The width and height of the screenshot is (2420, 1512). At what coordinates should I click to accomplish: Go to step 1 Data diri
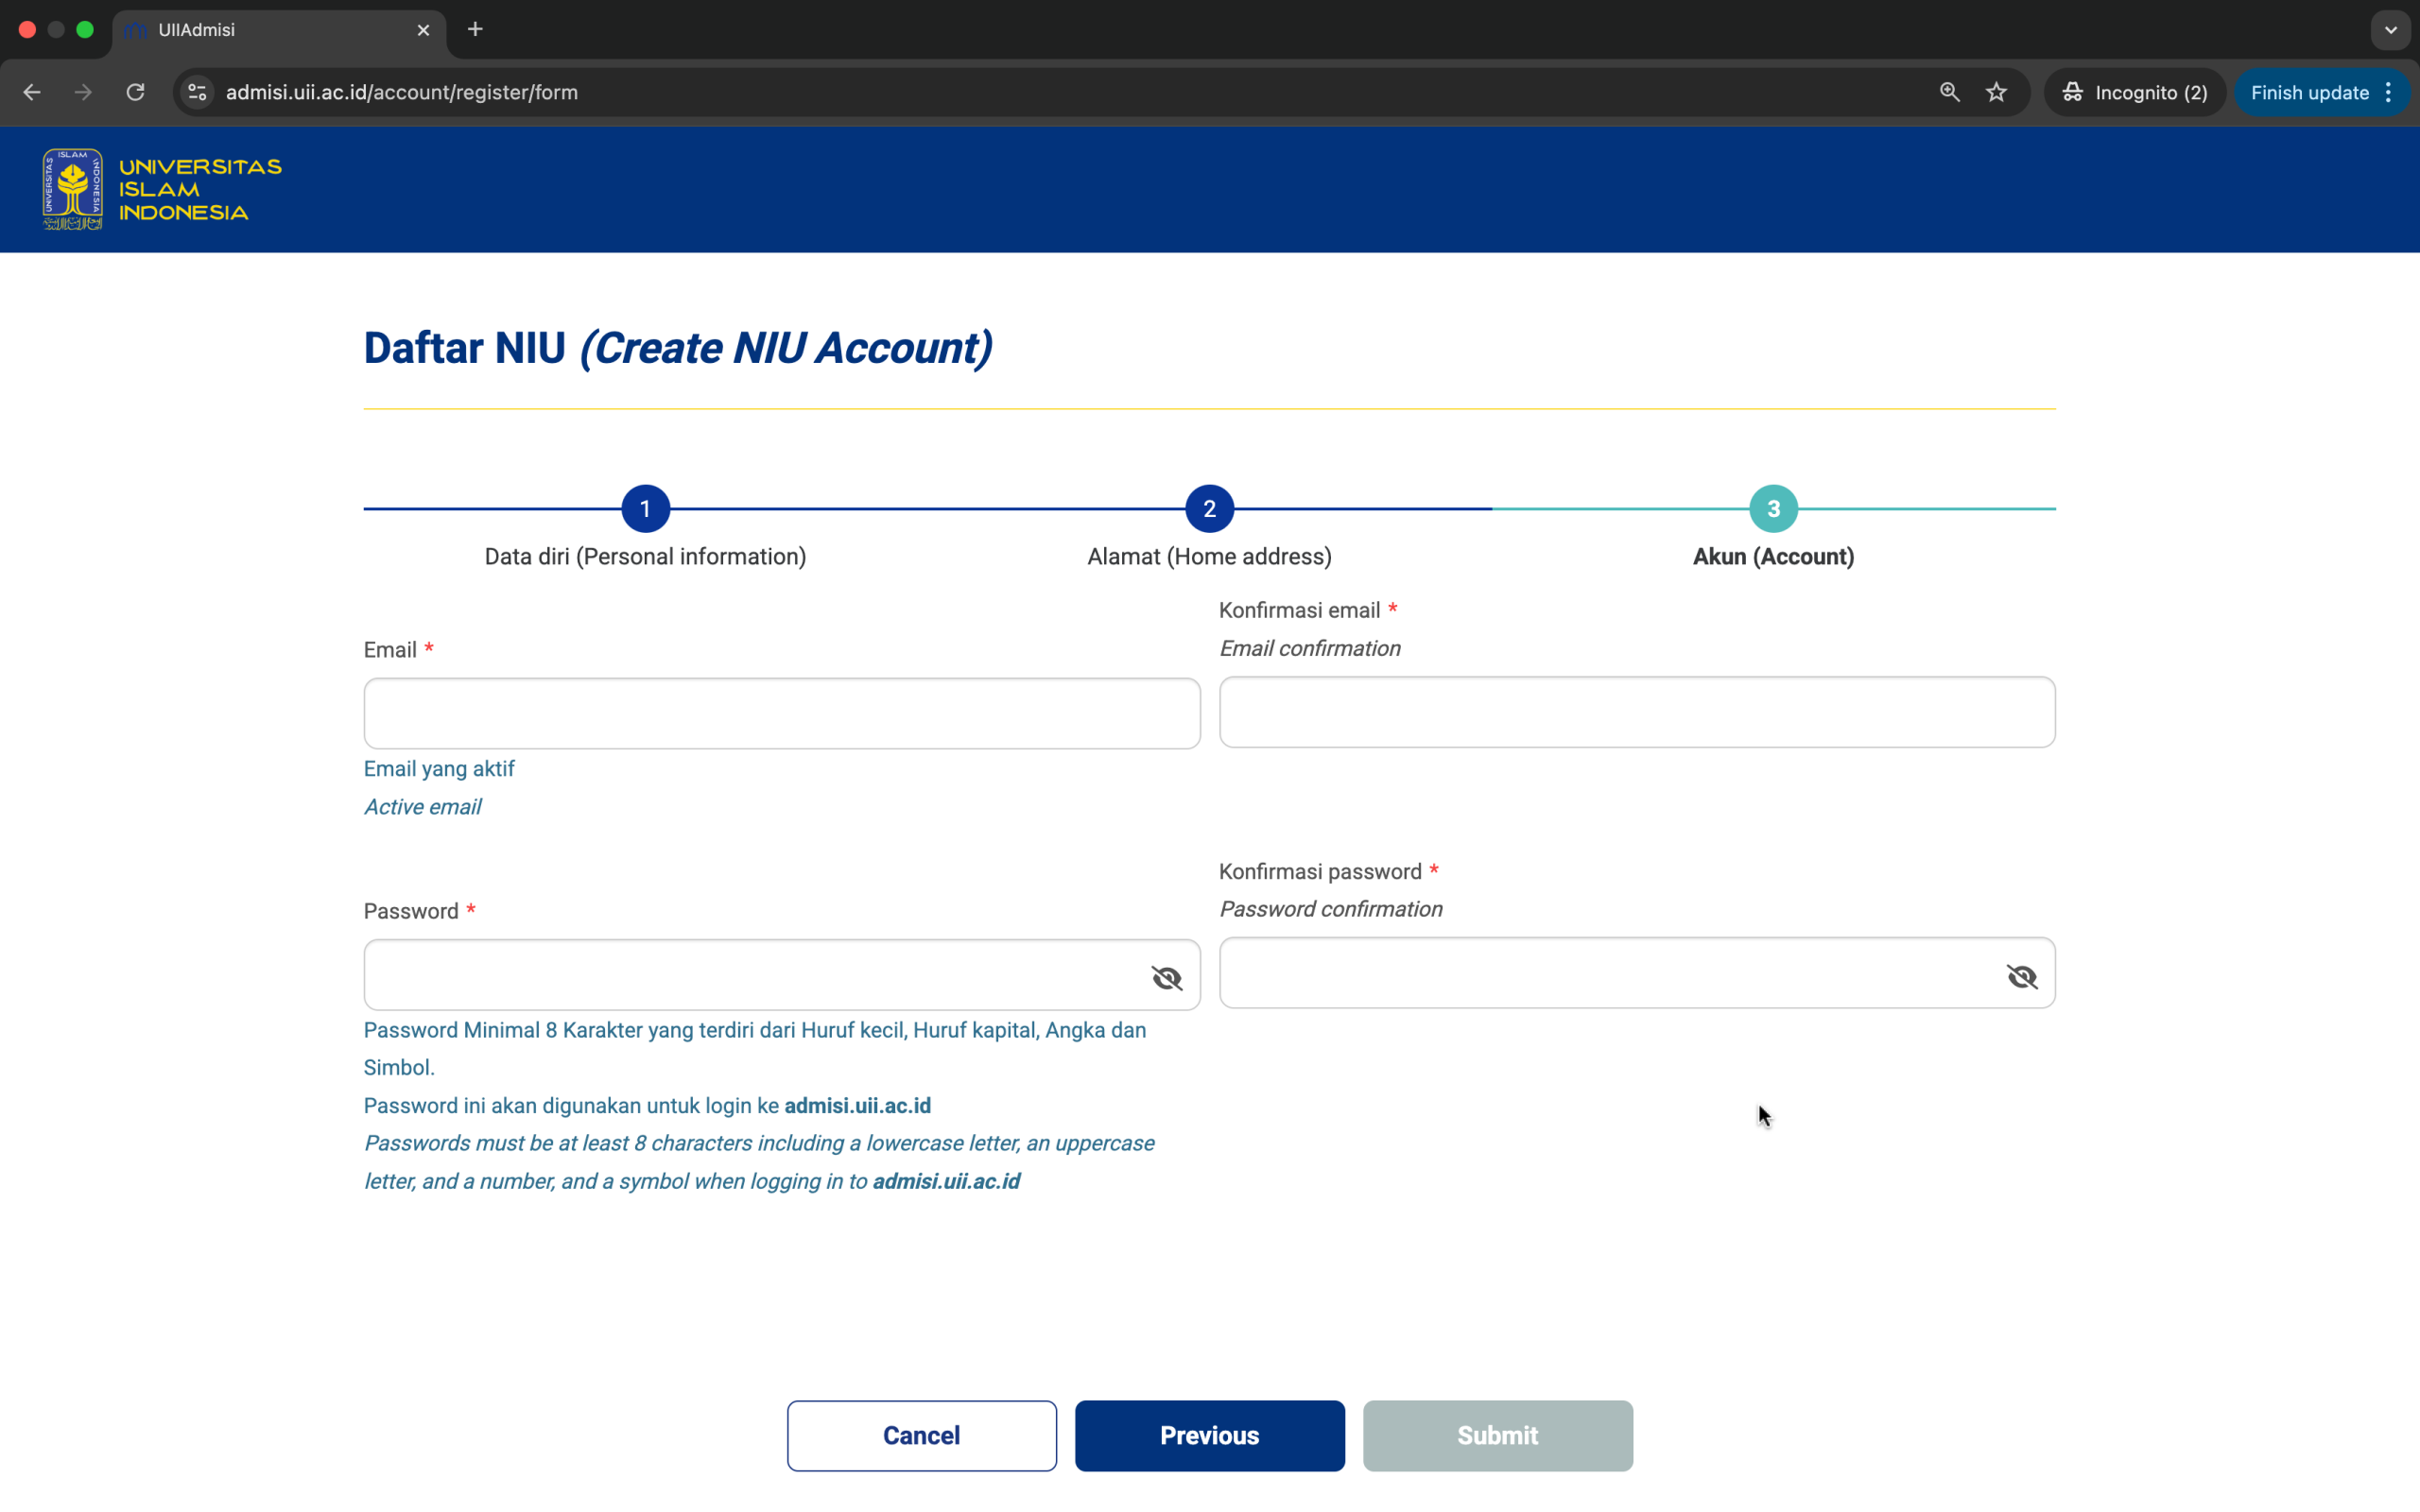tap(645, 509)
